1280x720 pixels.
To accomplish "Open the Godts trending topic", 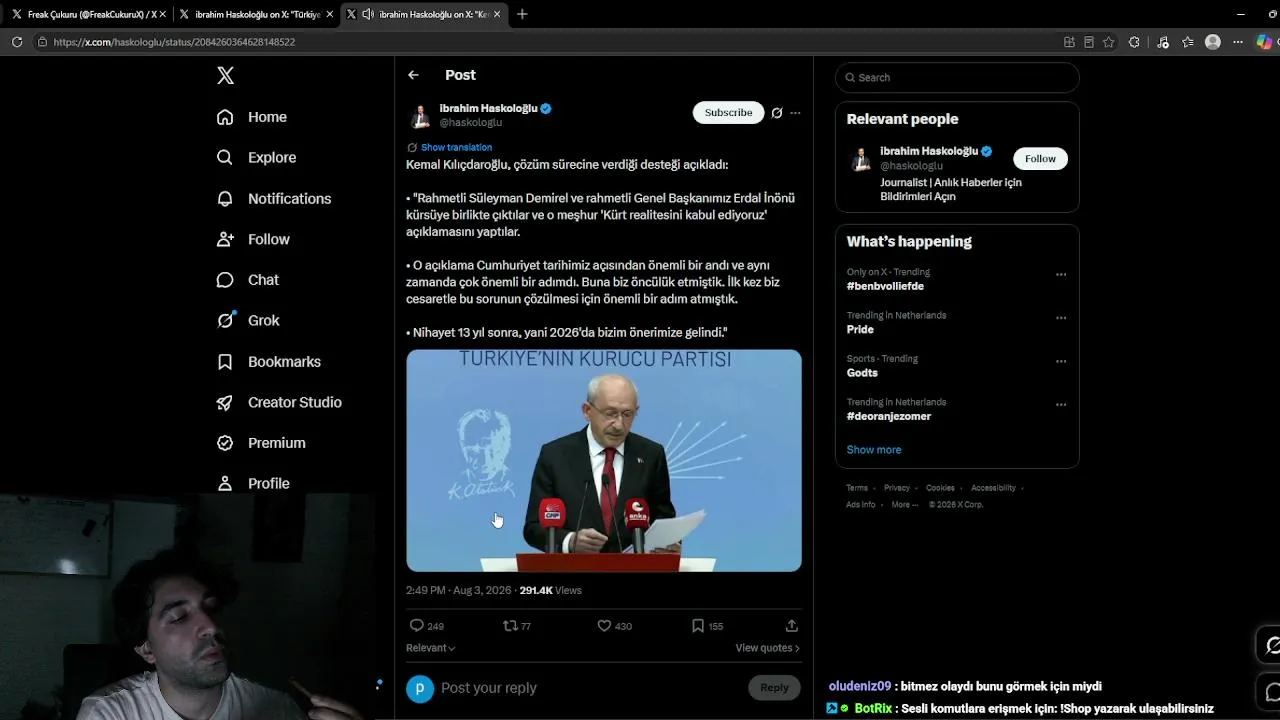I will [862, 373].
